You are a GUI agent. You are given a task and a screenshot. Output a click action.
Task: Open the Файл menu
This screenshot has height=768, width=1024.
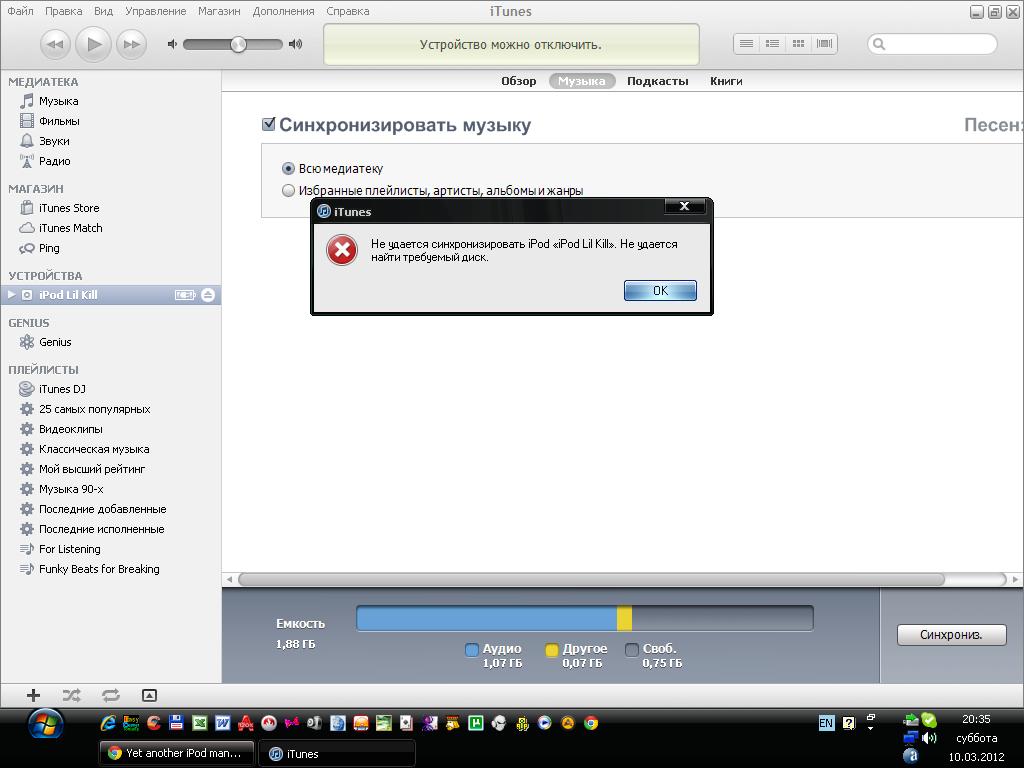coord(20,11)
